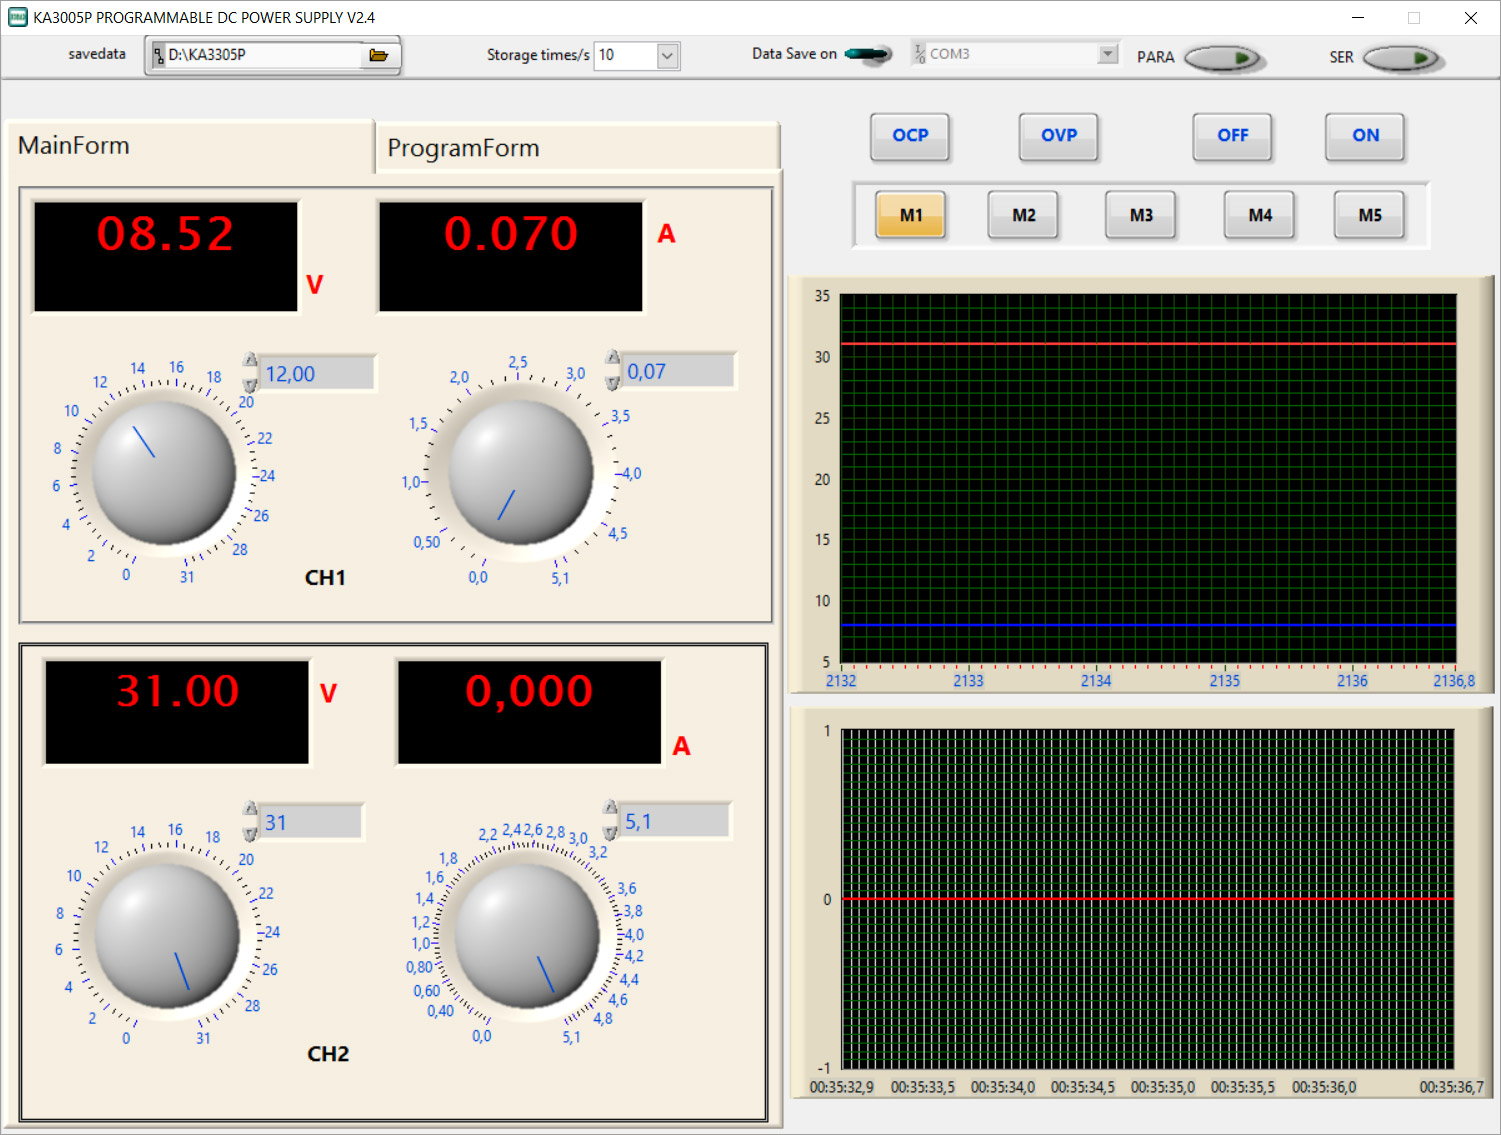Image resolution: width=1501 pixels, height=1135 pixels.
Task: Click the COM port connector icon
Action: [919, 54]
